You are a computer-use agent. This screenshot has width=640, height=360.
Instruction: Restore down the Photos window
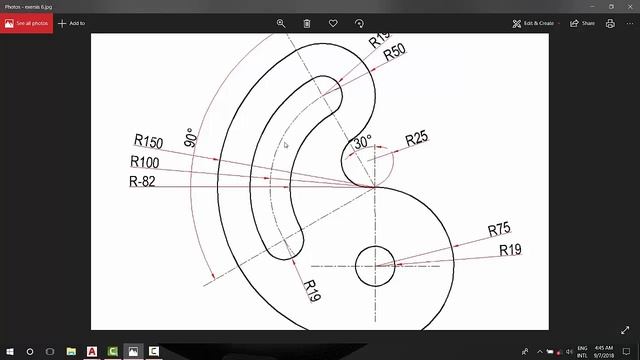click(611, 7)
